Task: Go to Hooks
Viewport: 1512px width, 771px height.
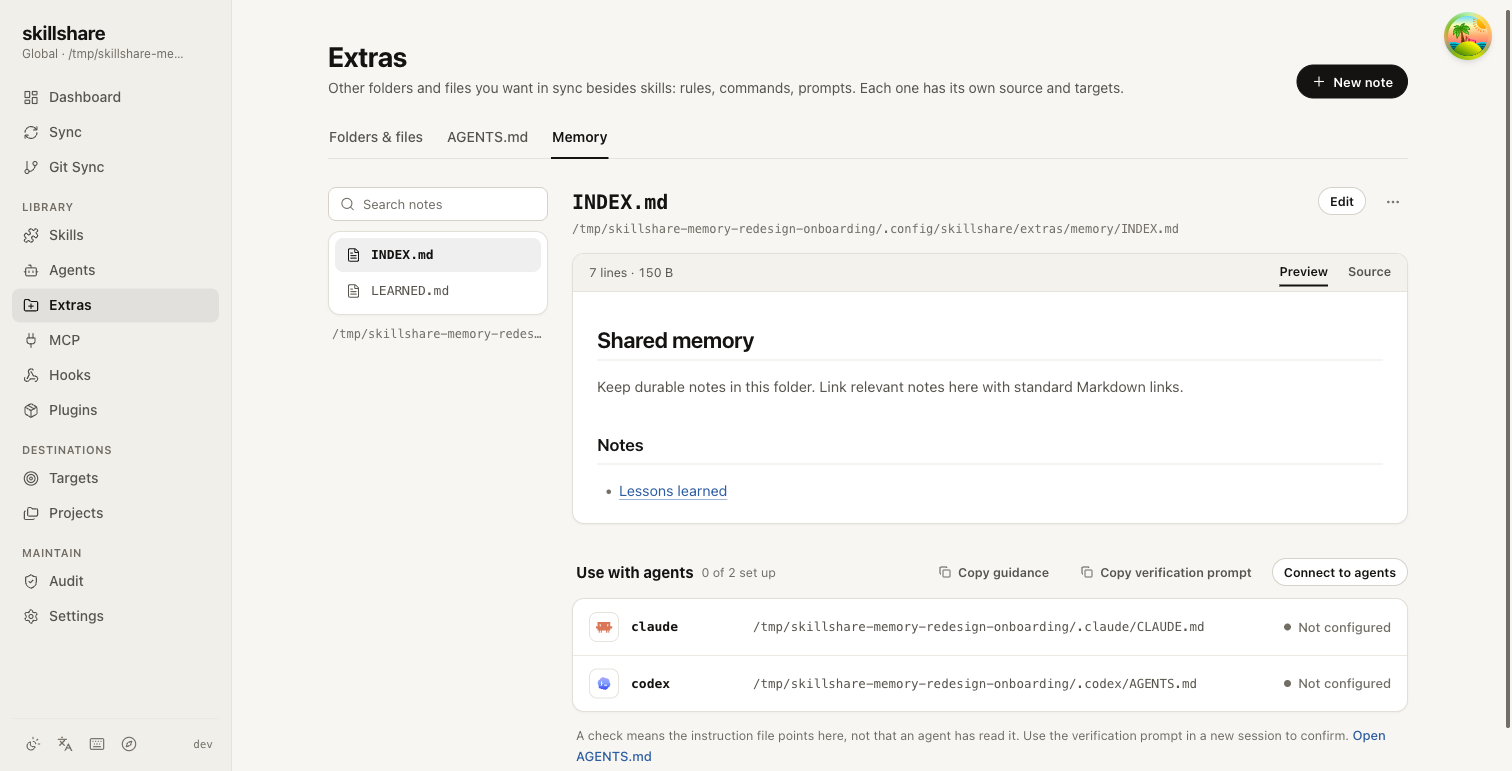Action: 115,375
